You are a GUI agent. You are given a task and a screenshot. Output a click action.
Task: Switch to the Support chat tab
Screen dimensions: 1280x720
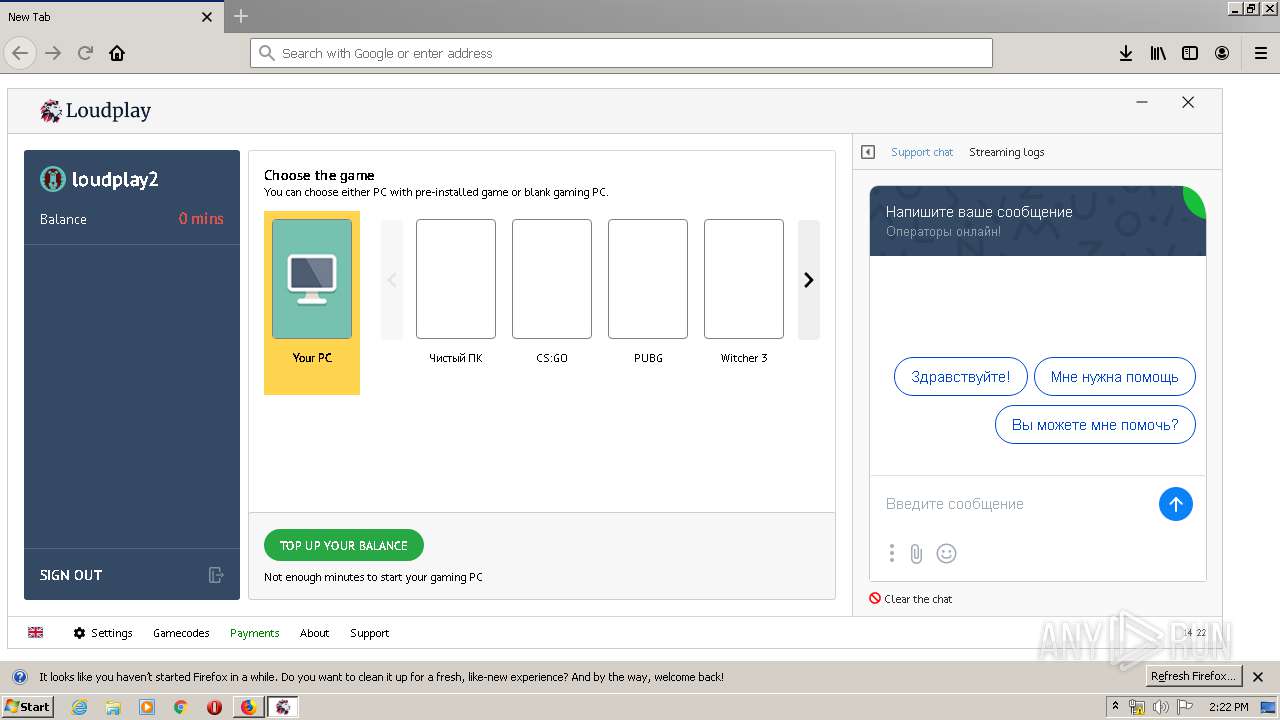pyautogui.click(x=922, y=152)
